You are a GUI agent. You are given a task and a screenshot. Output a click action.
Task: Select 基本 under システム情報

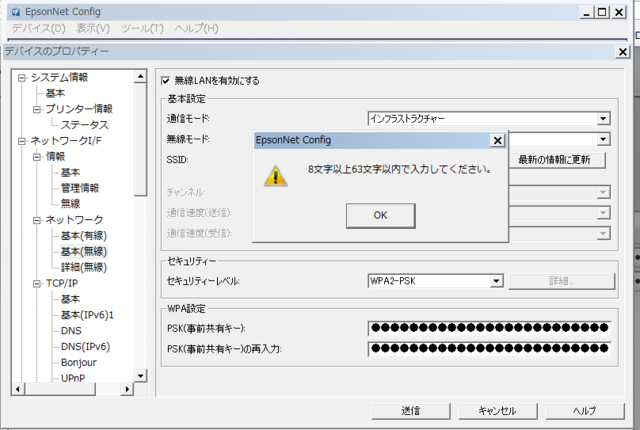coord(55,93)
